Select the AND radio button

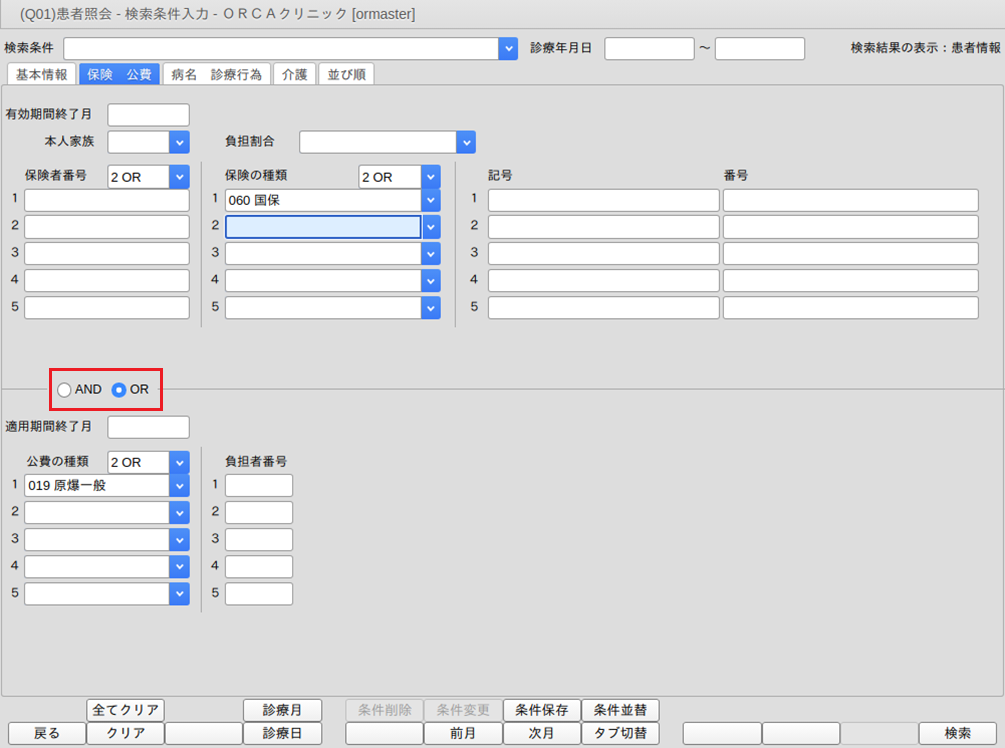[65, 390]
